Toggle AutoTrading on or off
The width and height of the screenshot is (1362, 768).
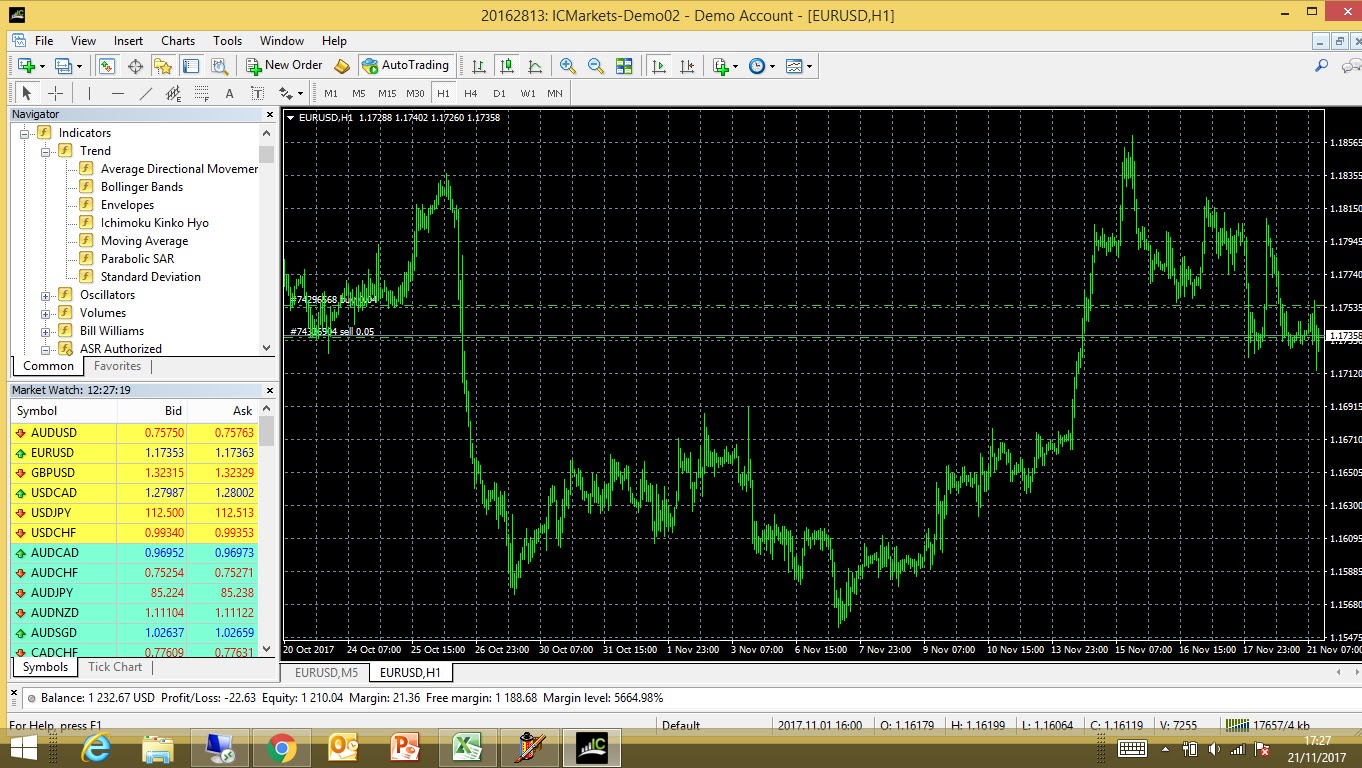(x=405, y=65)
